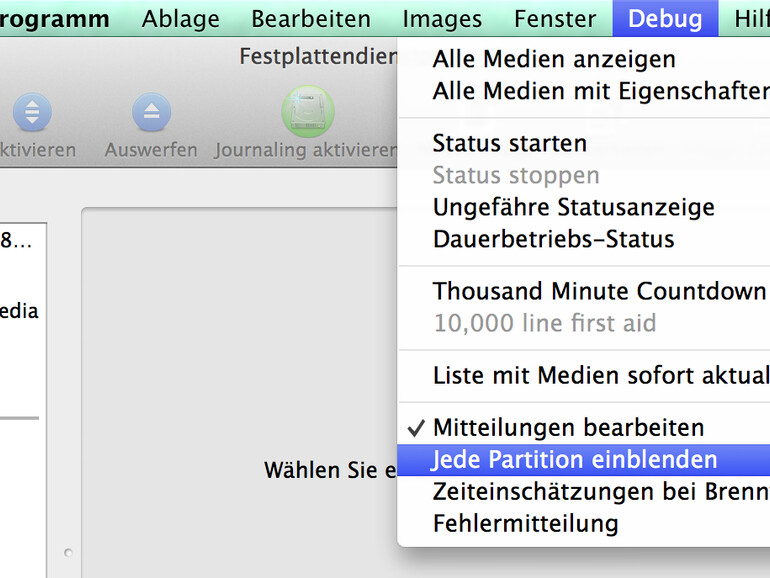Select Status starten from Debug menu
The width and height of the screenshot is (770, 578).
(510, 144)
